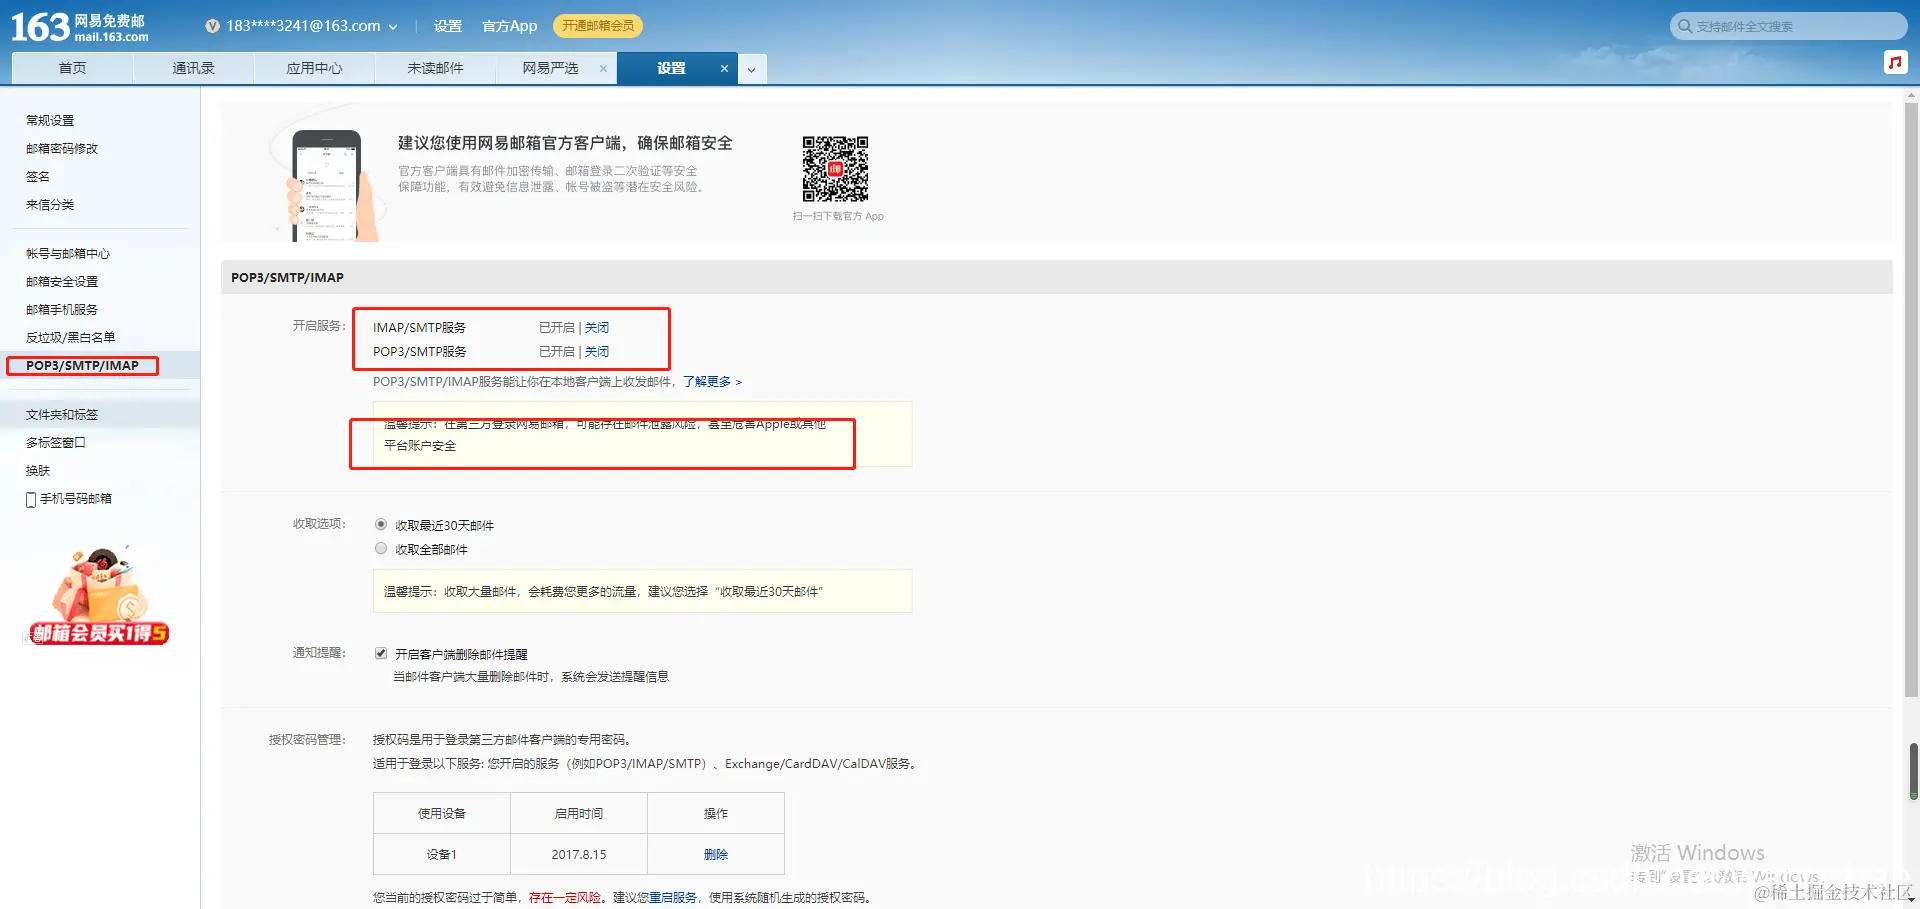The height and width of the screenshot is (909, 1920).
Task: Click the phone icon beside 手机号码邮箱
Action: coord(31,499)
